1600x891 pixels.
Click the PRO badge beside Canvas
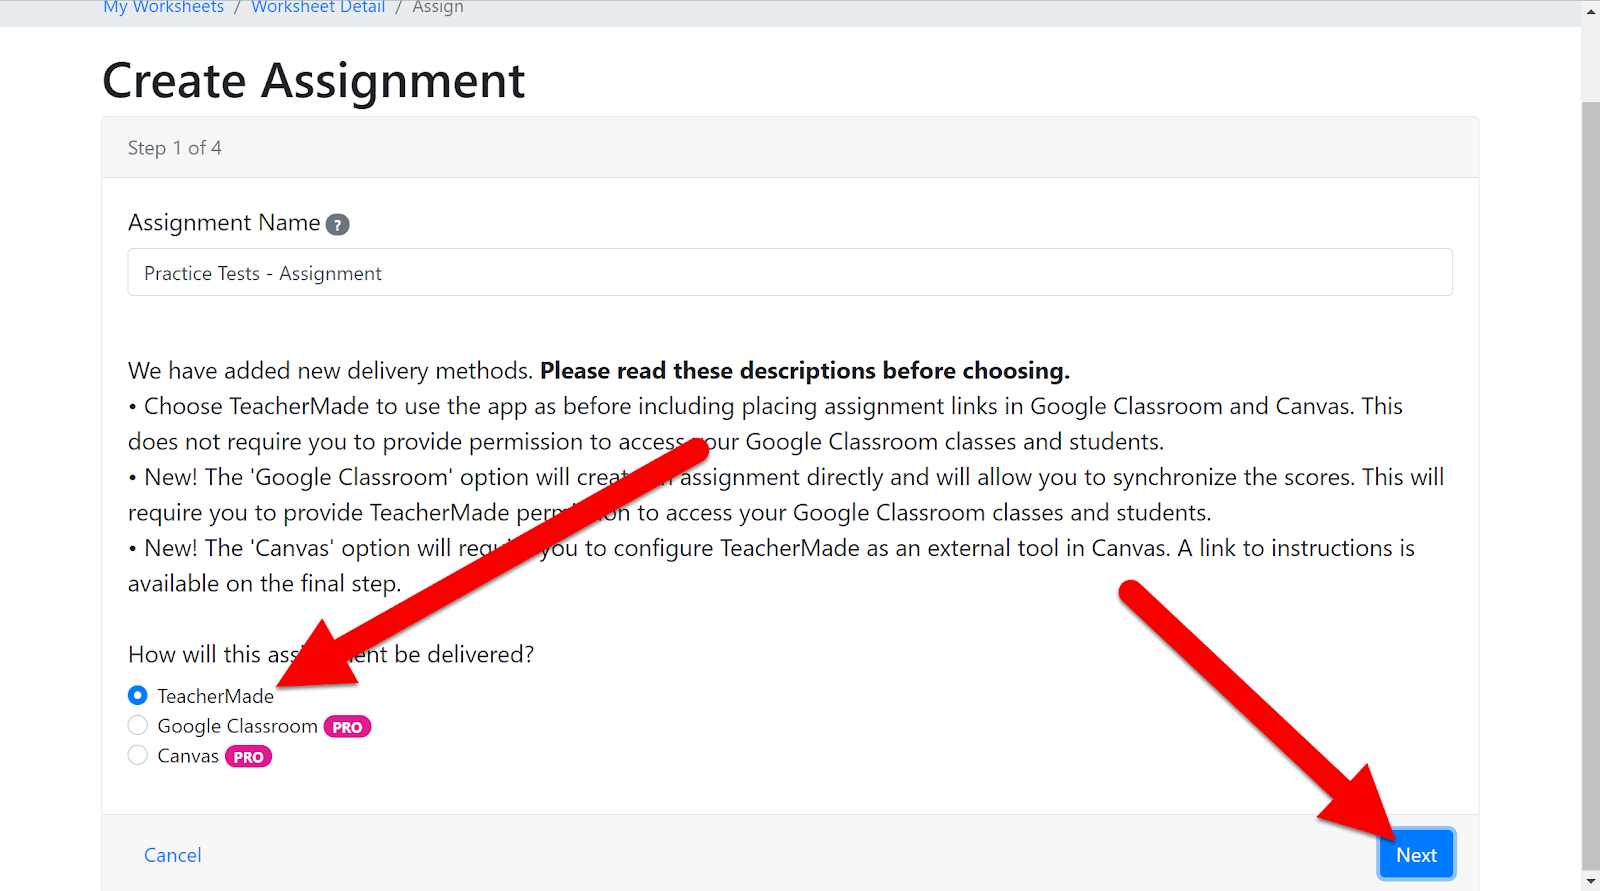click(x=248, y=757)
